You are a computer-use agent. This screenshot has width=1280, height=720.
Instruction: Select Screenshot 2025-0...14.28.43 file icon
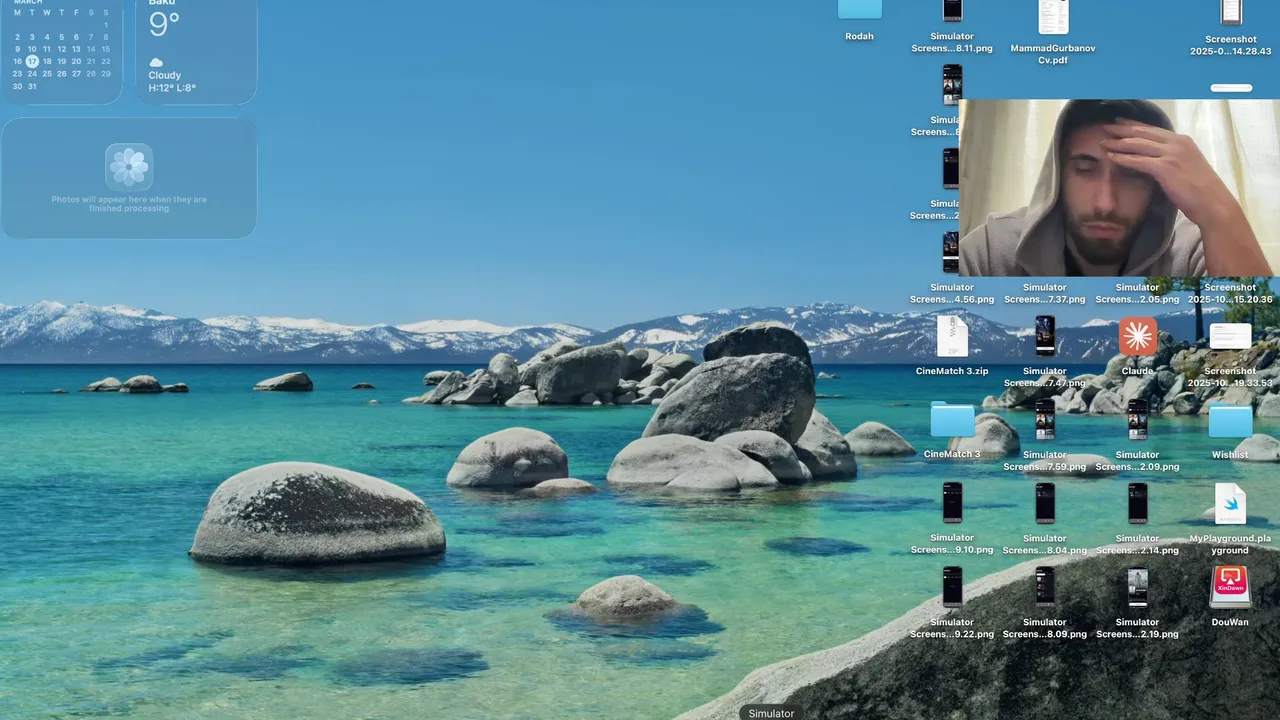click(1231, 12)
